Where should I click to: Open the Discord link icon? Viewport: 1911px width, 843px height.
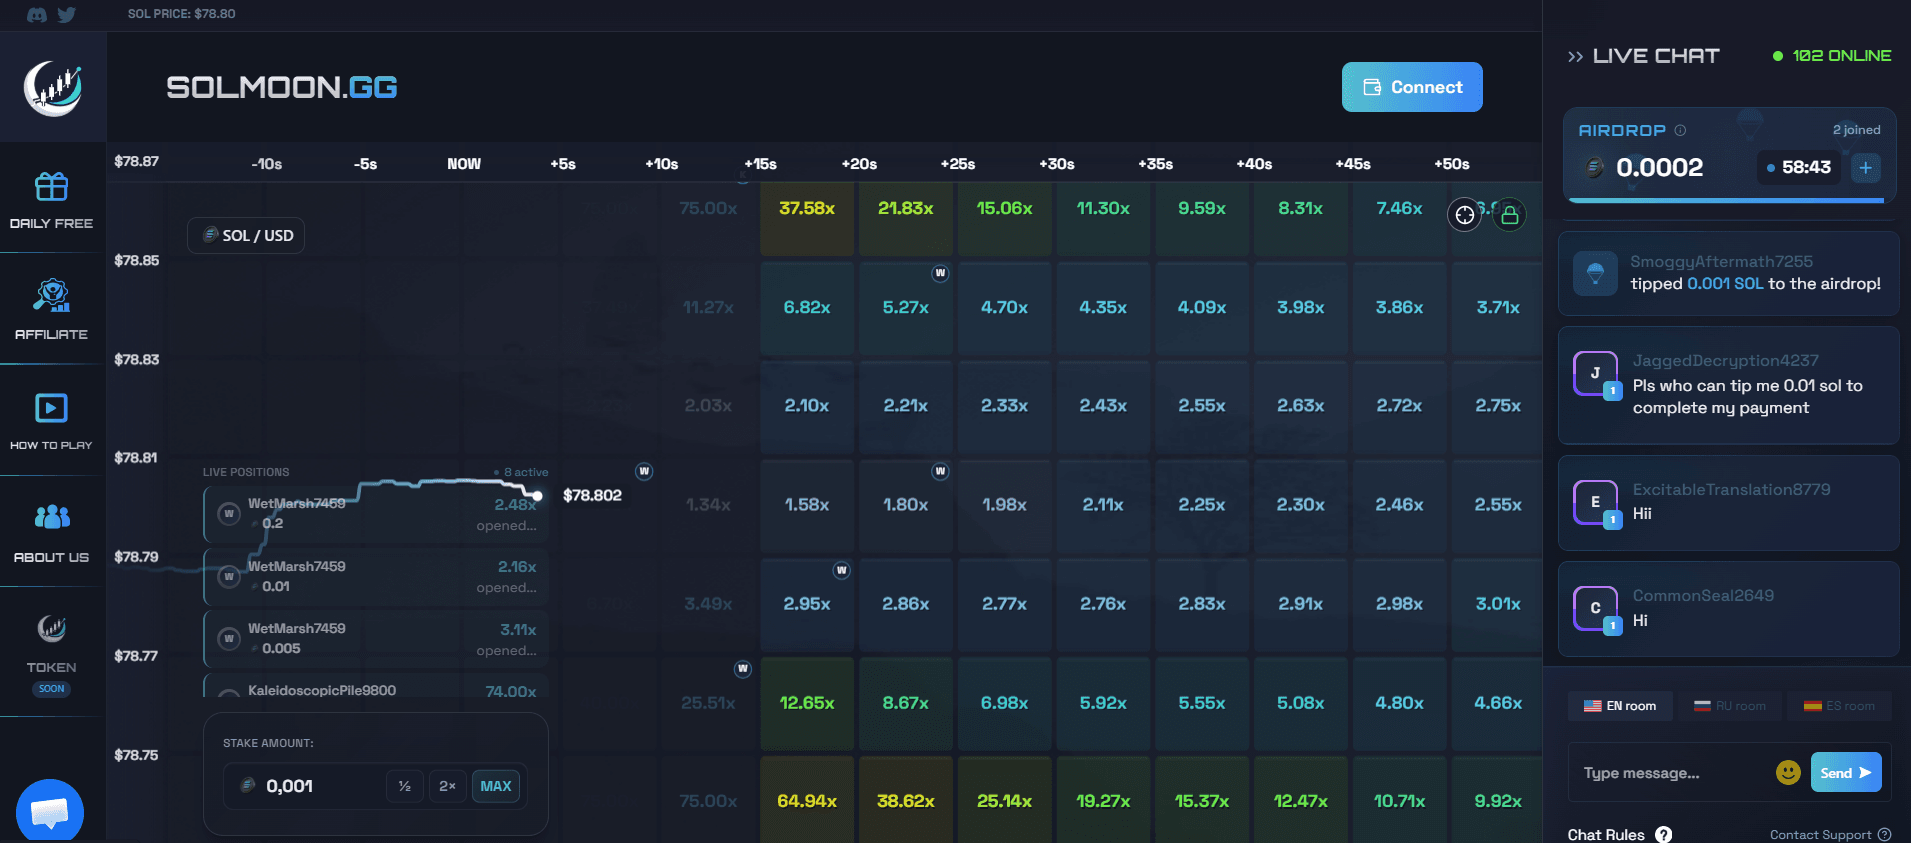tap(36, 15)
